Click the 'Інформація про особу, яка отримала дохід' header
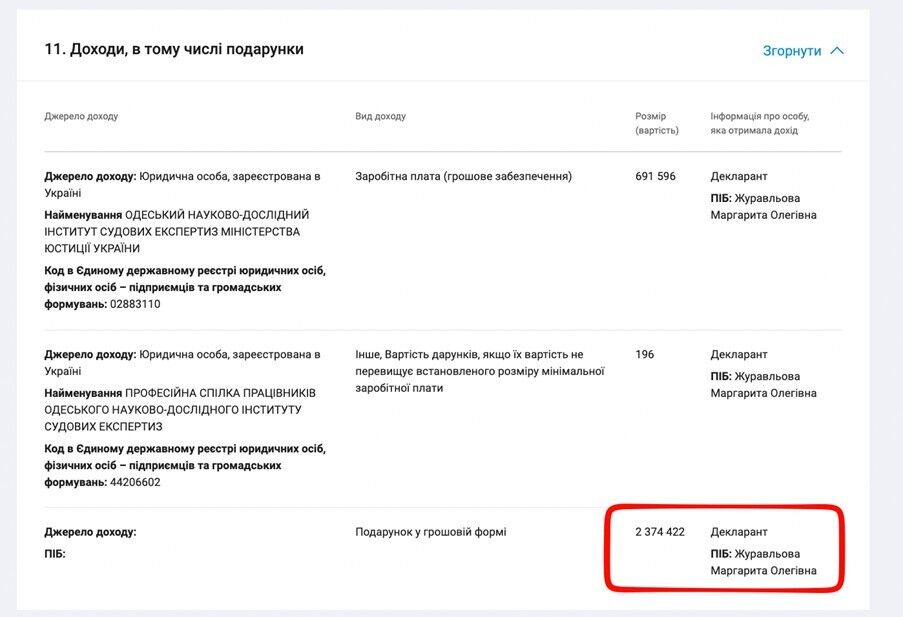 pos(760,123)
